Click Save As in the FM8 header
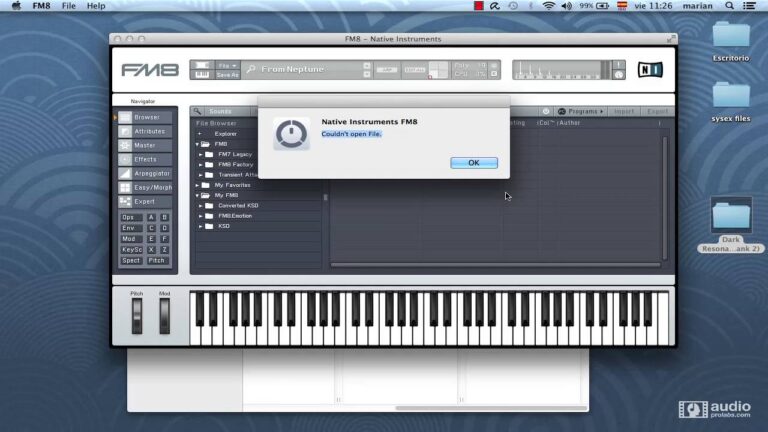The width and height of the screenshot is (768, 432). click(x=227, y=75)
